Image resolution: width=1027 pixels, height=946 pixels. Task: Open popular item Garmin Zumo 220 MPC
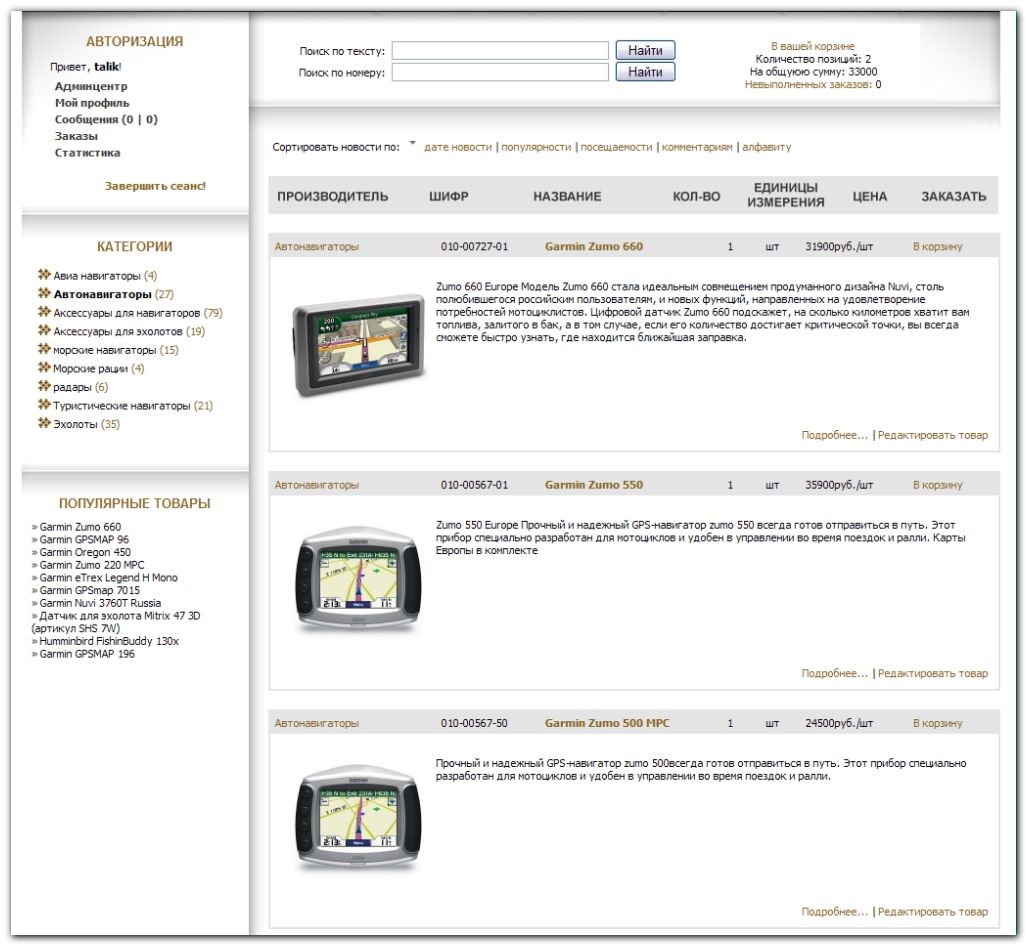92,565
